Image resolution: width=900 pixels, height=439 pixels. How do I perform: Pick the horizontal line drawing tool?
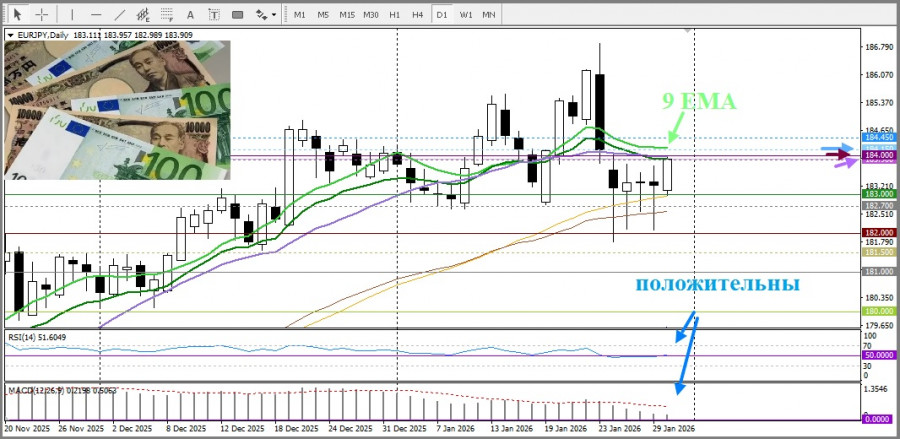96,15
